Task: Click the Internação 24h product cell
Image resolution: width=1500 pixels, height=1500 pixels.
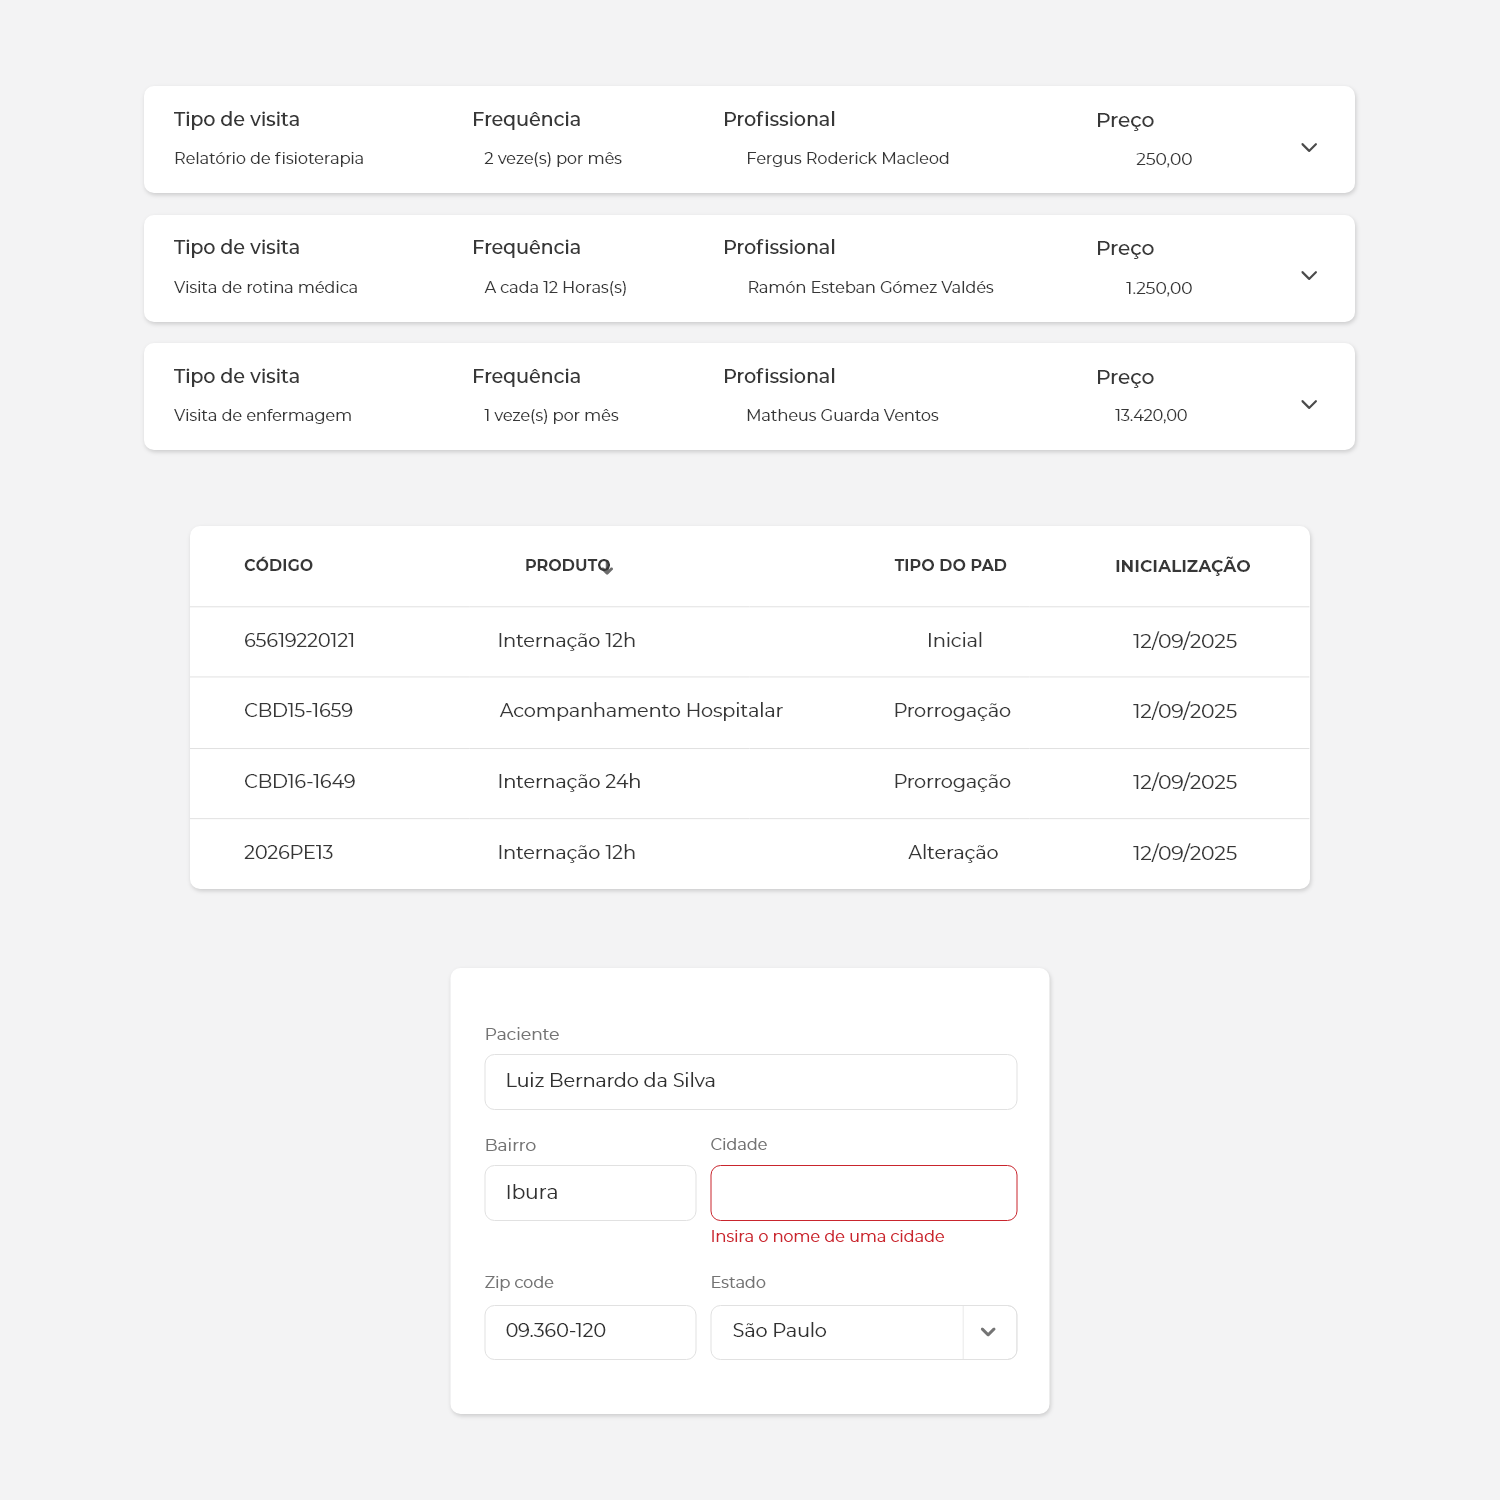Action: 569,782
